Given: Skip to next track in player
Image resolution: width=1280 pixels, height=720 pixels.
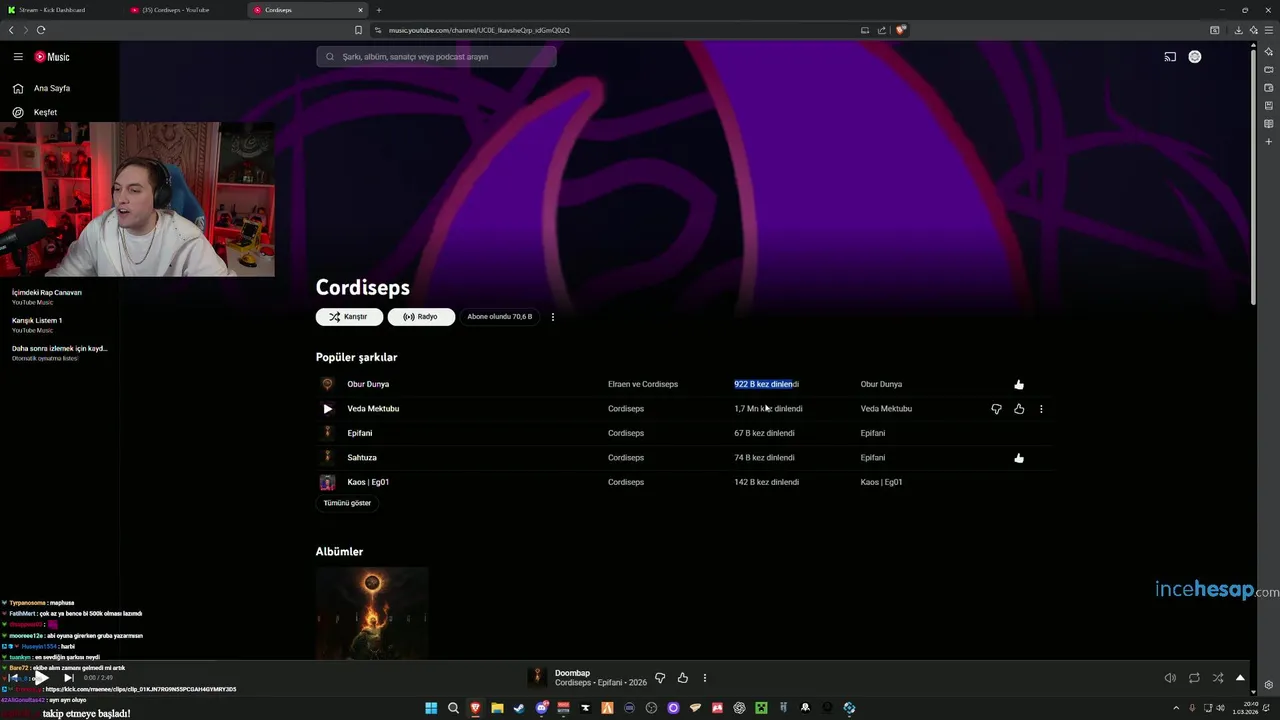Looking at the screenshot, I should pyautogui.click(x=68, y=678).
